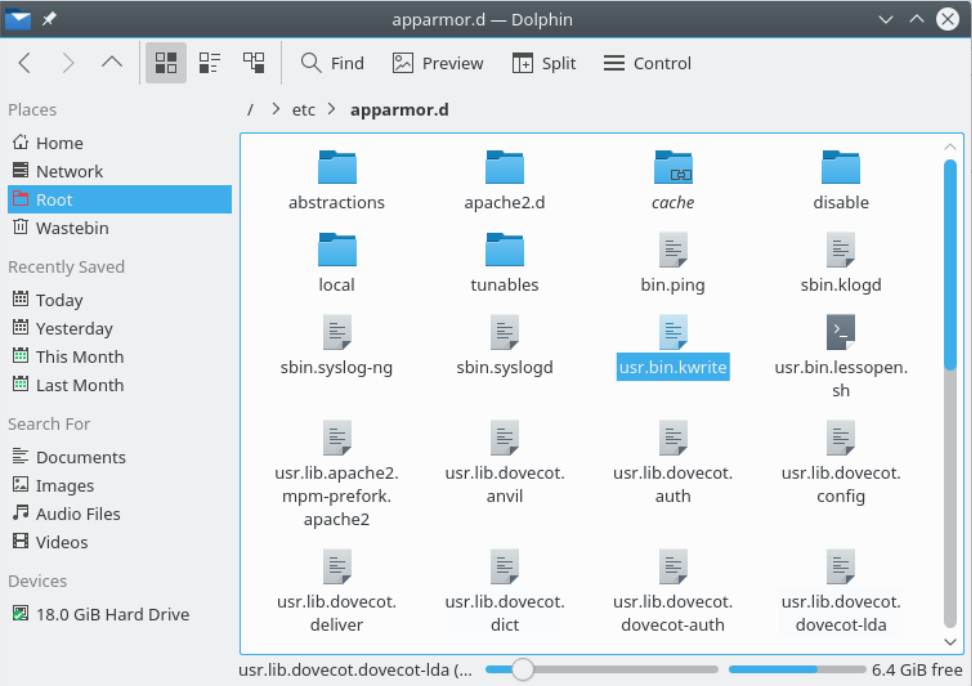Show files saved Today
Viewport: 972px width, 686px height.
coord(120,300)
